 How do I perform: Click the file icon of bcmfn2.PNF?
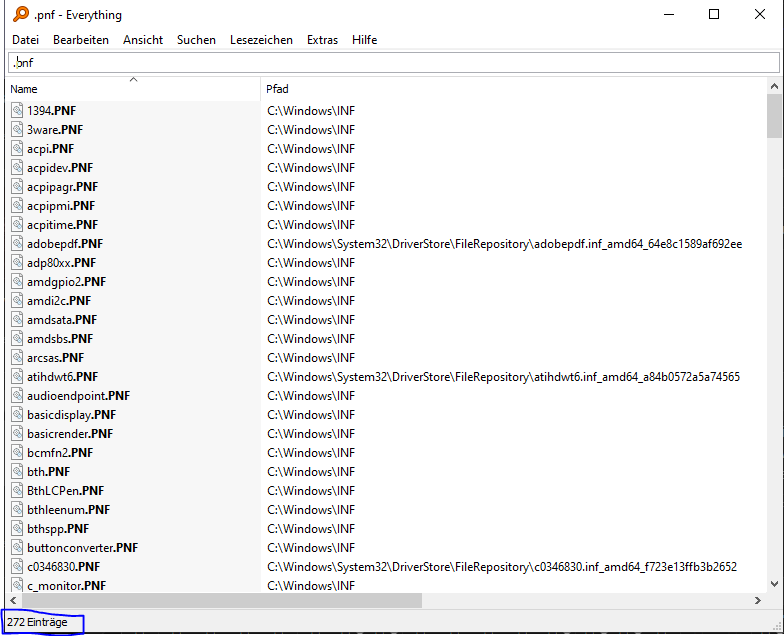click(x=18, y=452)
